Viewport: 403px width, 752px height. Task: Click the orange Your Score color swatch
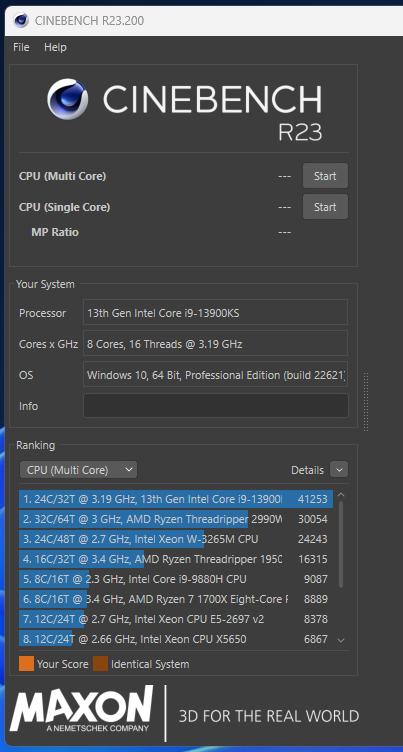[x=26, y=664]
